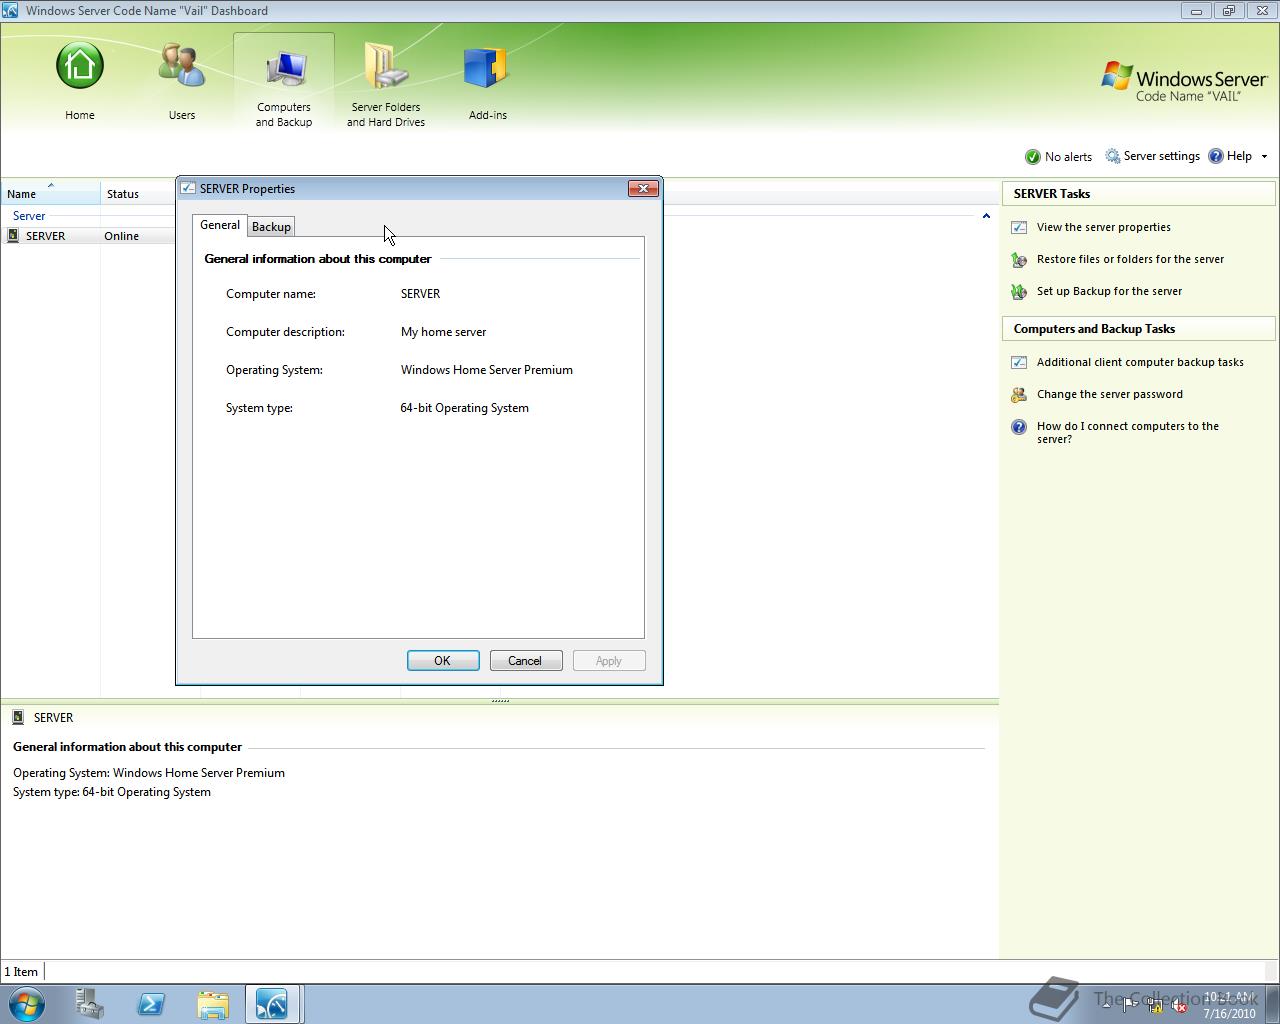Open the Windows Start button
Screen dimensions: 1280x1024
click(x=26, y=1003)
